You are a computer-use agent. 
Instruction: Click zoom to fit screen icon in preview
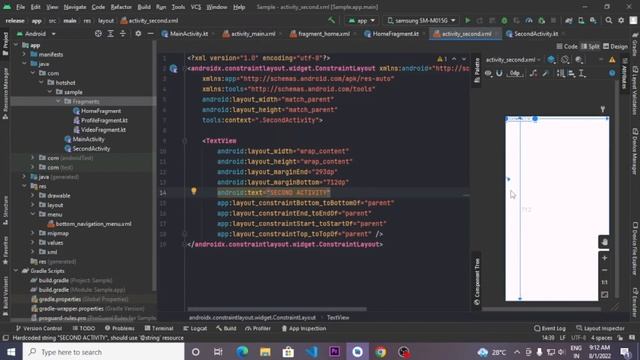(x=604, y=294)
